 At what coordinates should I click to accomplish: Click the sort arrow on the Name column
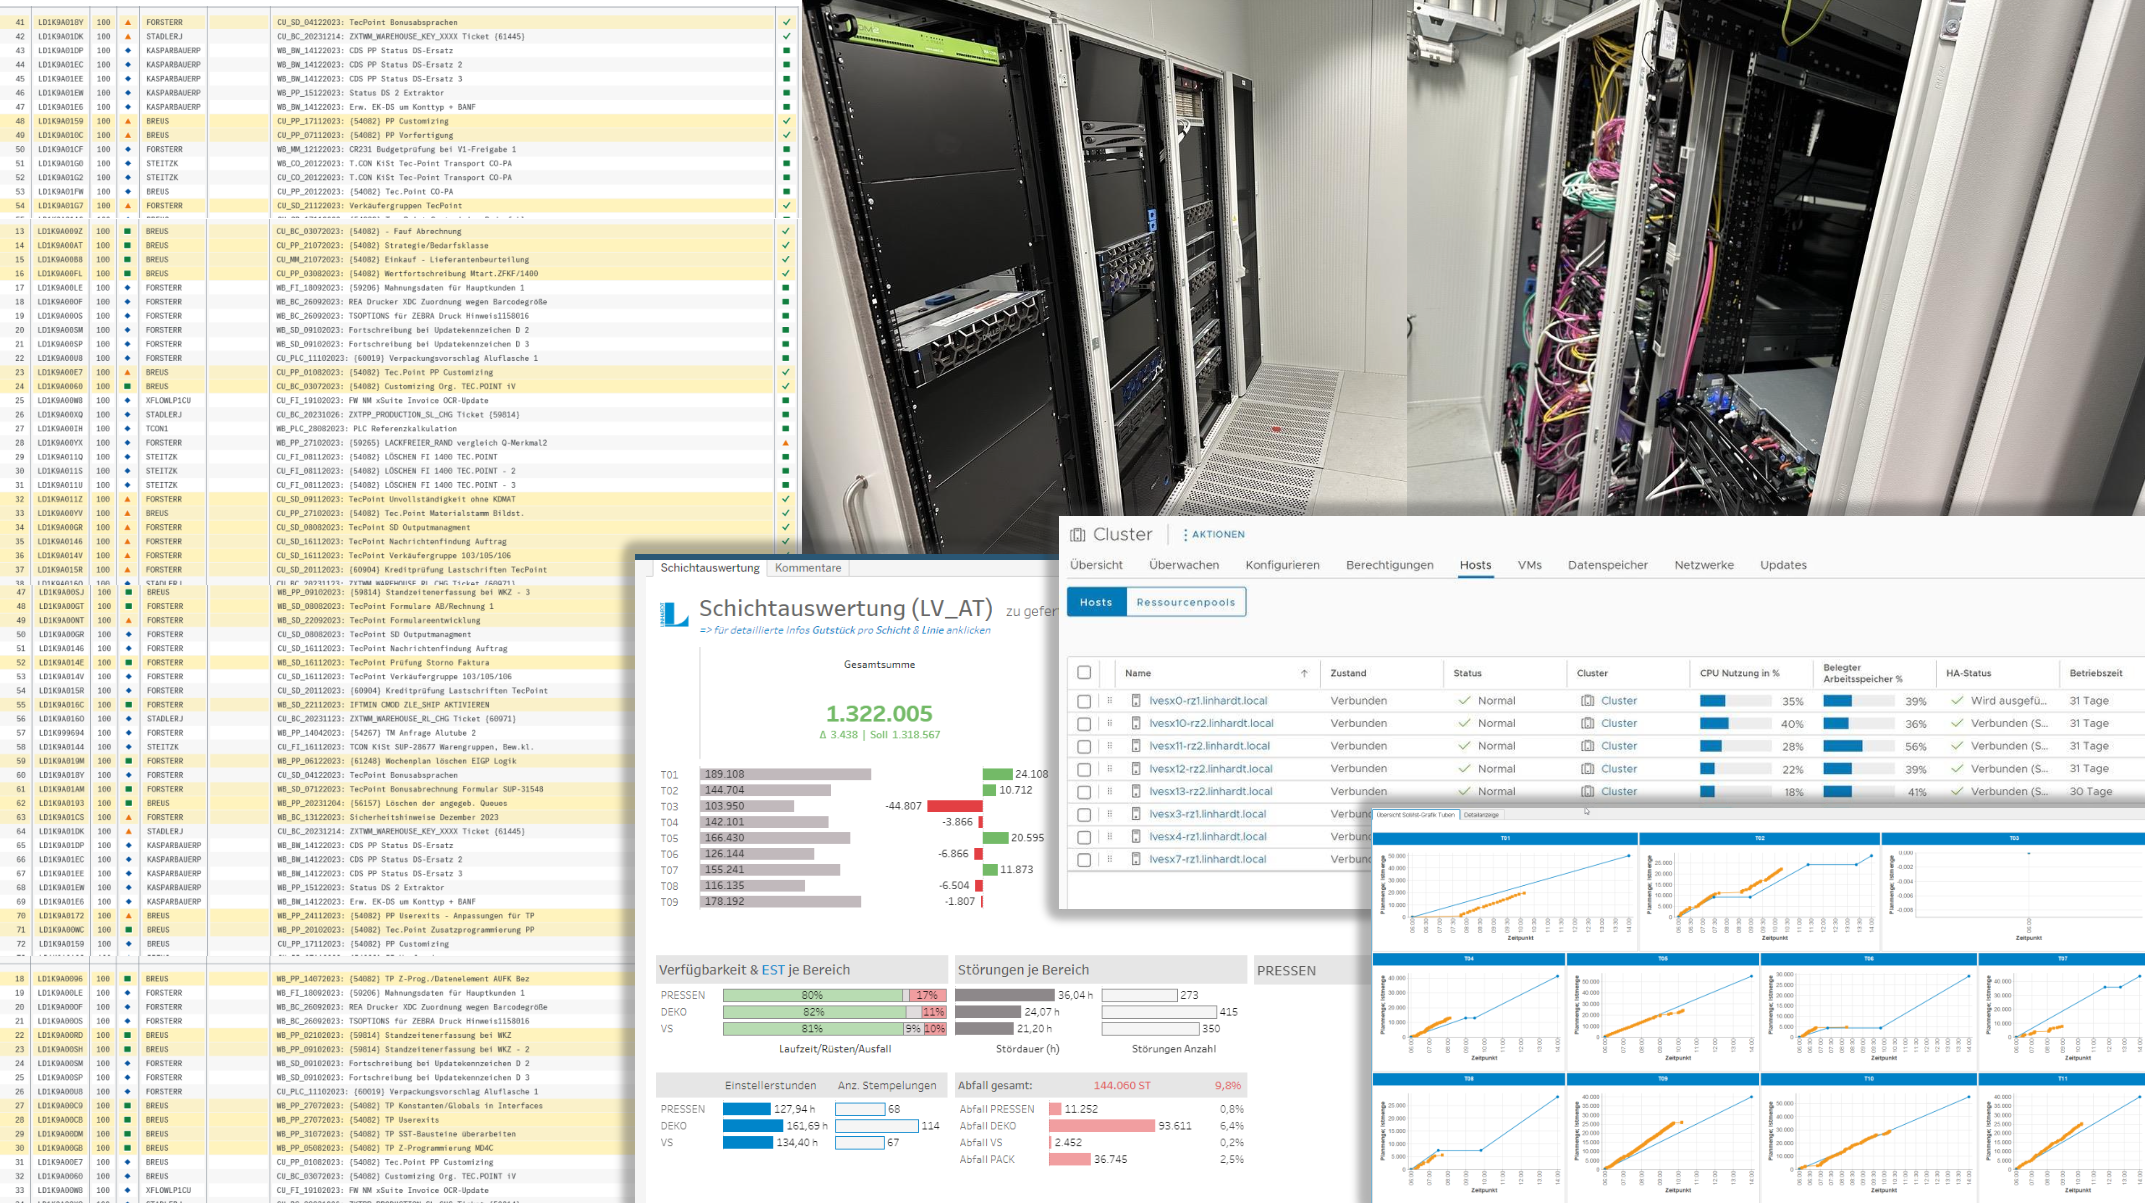1304,673
